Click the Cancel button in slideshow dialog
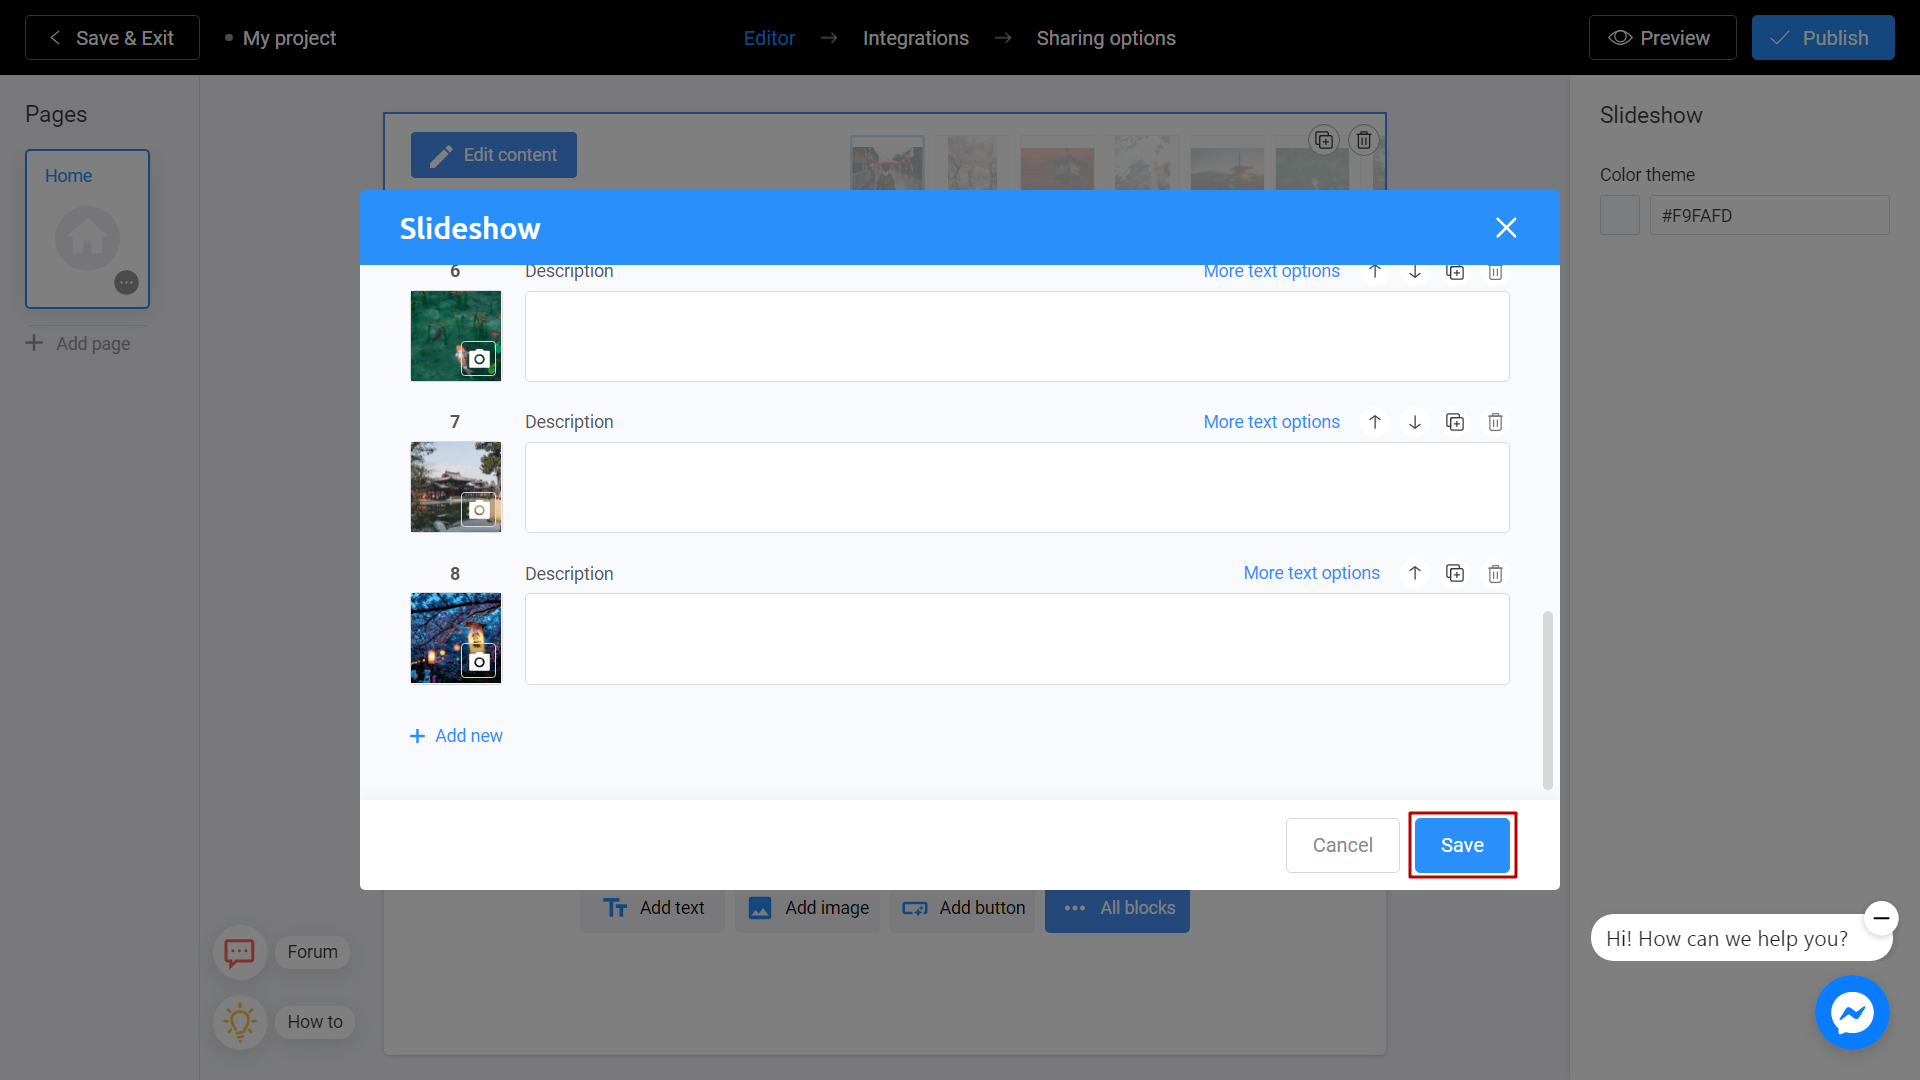 pos(1342,844)
